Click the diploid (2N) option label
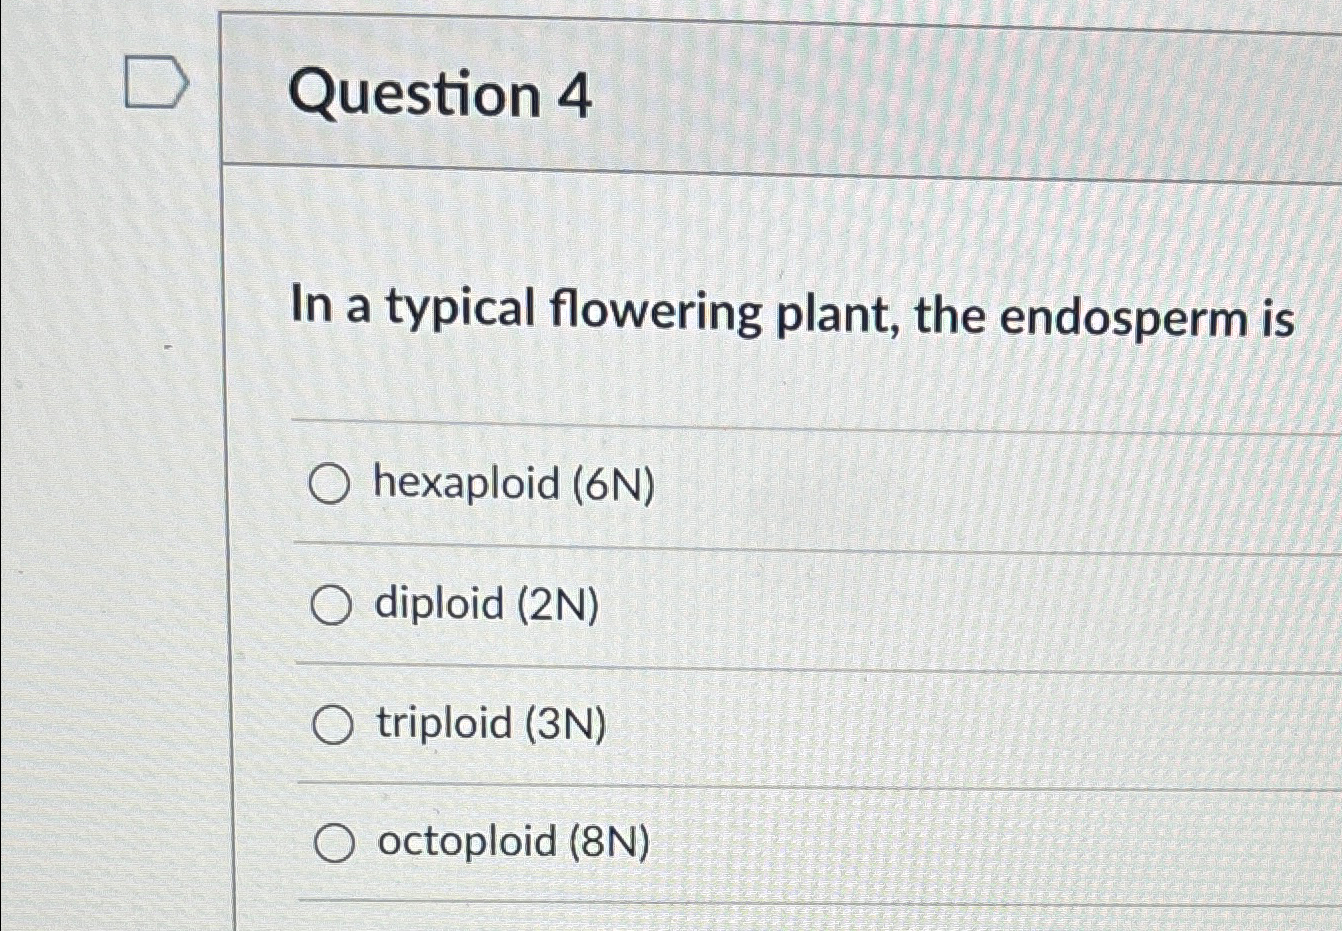This screenshot has height=931, width=1342. (485, 604)
